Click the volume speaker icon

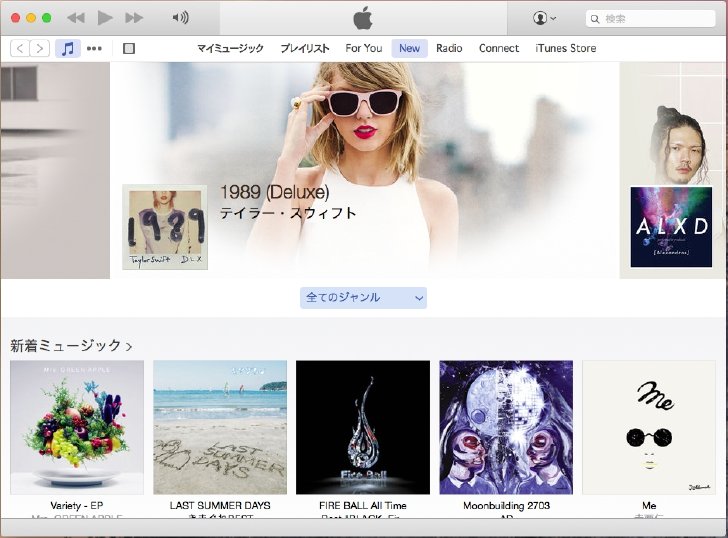(x=181, y=18)
